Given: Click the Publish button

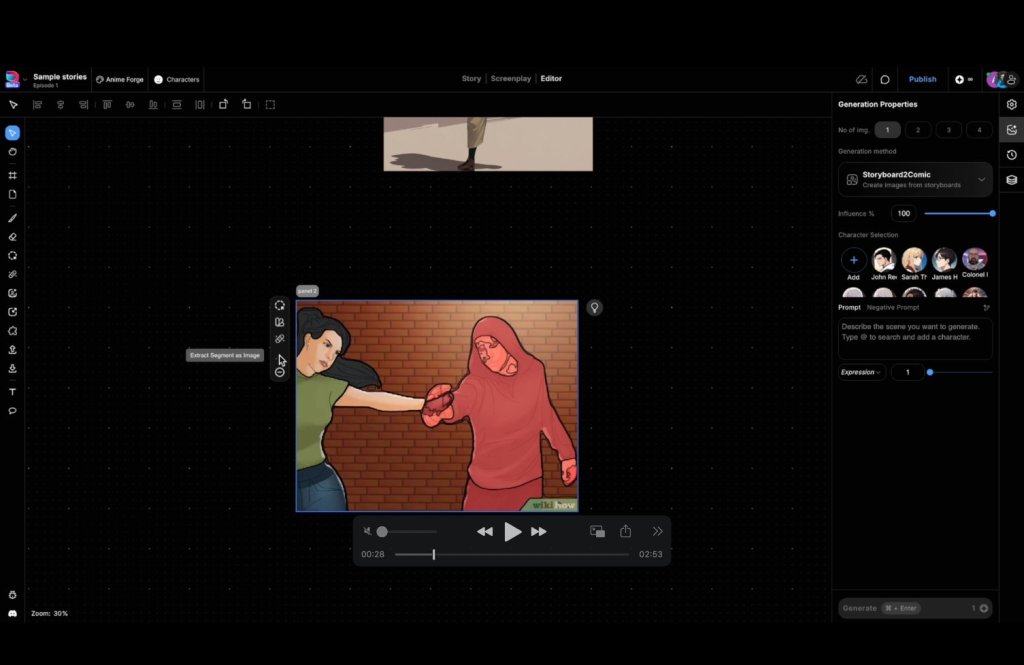Looking at the screenshot, I should 922,79.
